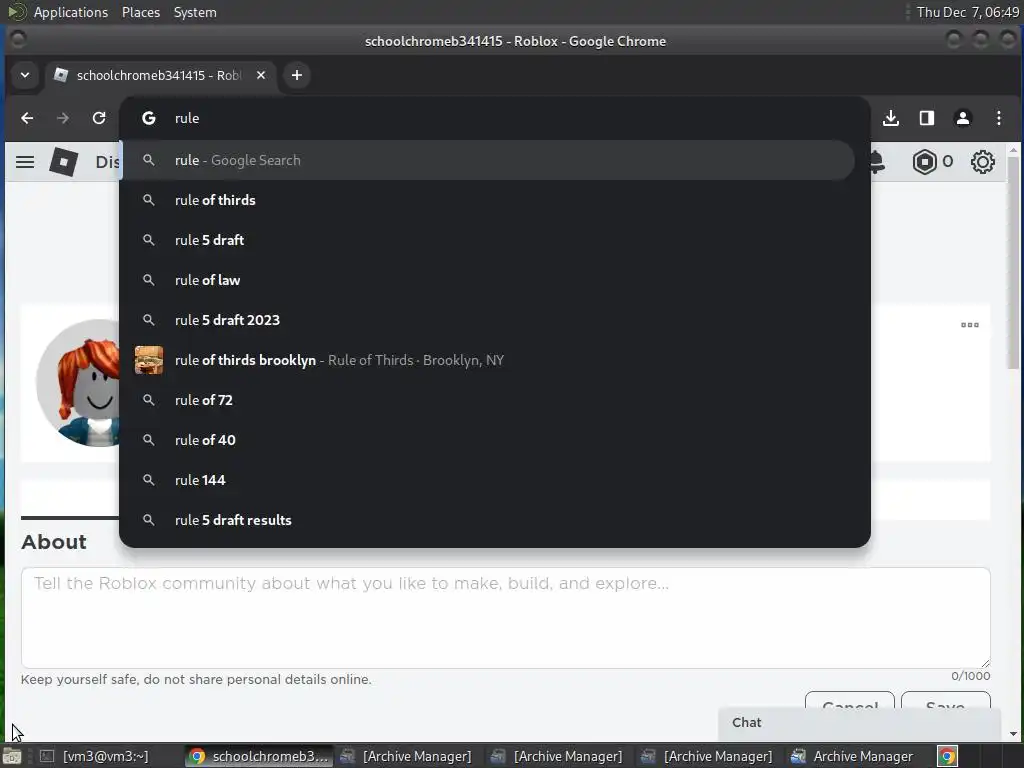Switch to schoolchromeb3 Chrome taskbar item
Viewport: 1024px width, 768px height.
point(259,756)
